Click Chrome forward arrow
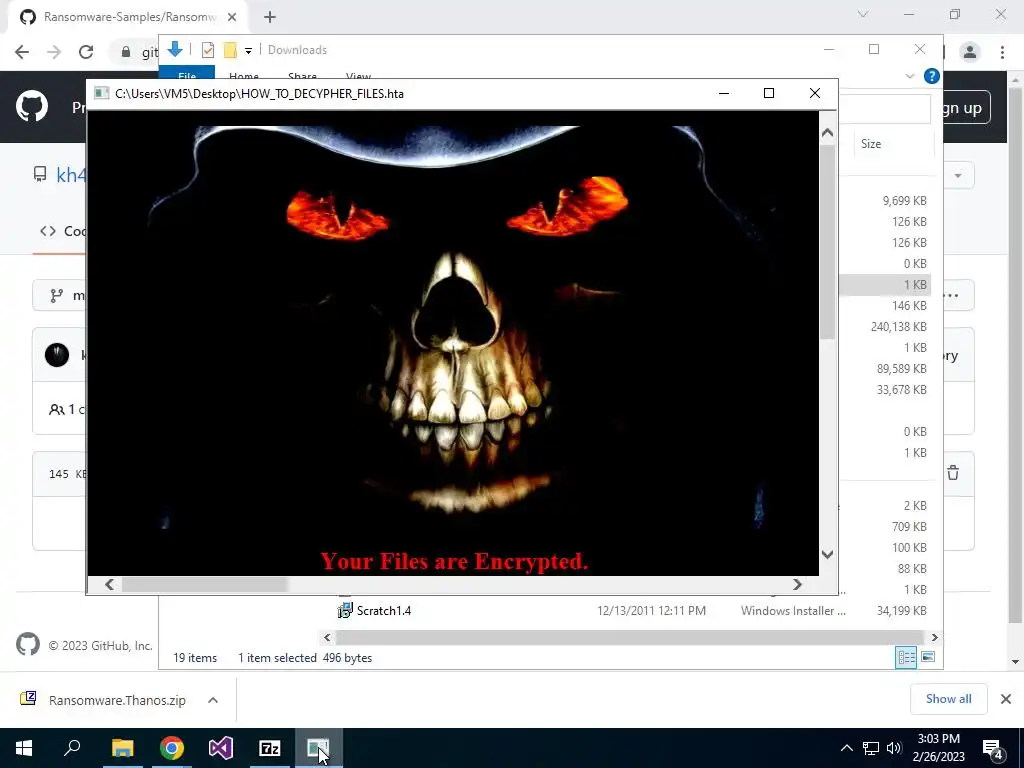Viewport: 1024px width, 768px height. click(x=54, y=52)
